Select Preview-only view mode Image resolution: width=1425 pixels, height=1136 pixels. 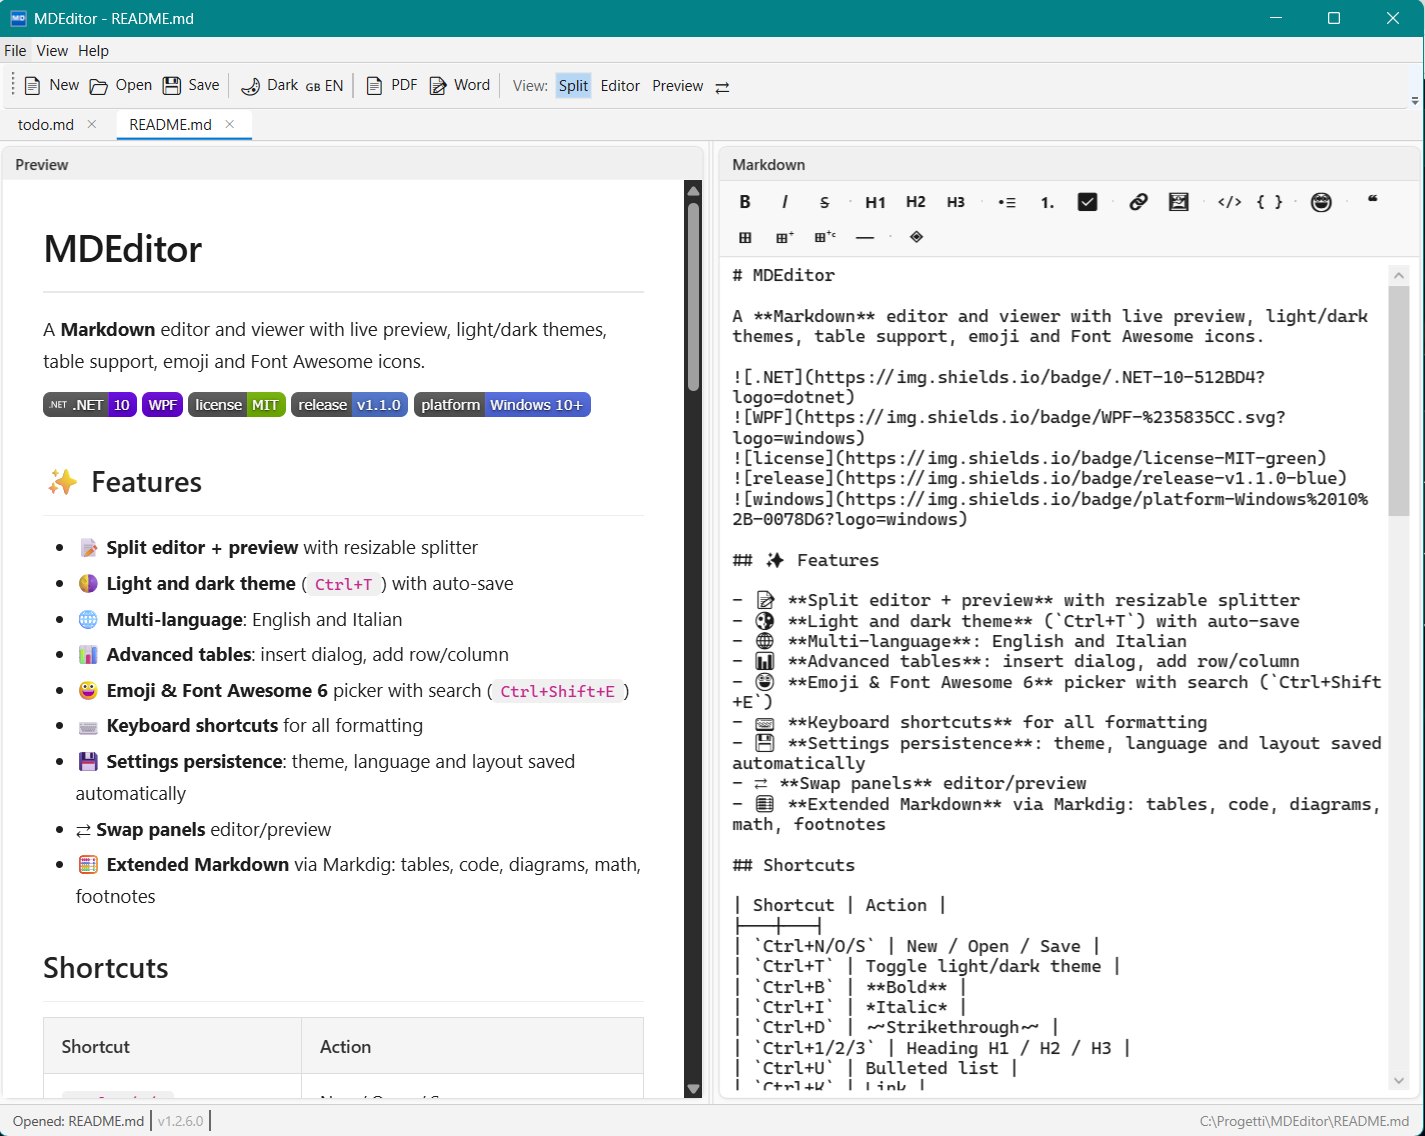(678, 86)
